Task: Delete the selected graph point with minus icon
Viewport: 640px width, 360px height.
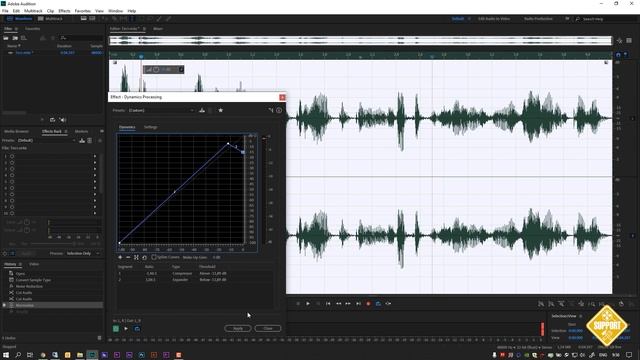Action: [x=128, y=258]
